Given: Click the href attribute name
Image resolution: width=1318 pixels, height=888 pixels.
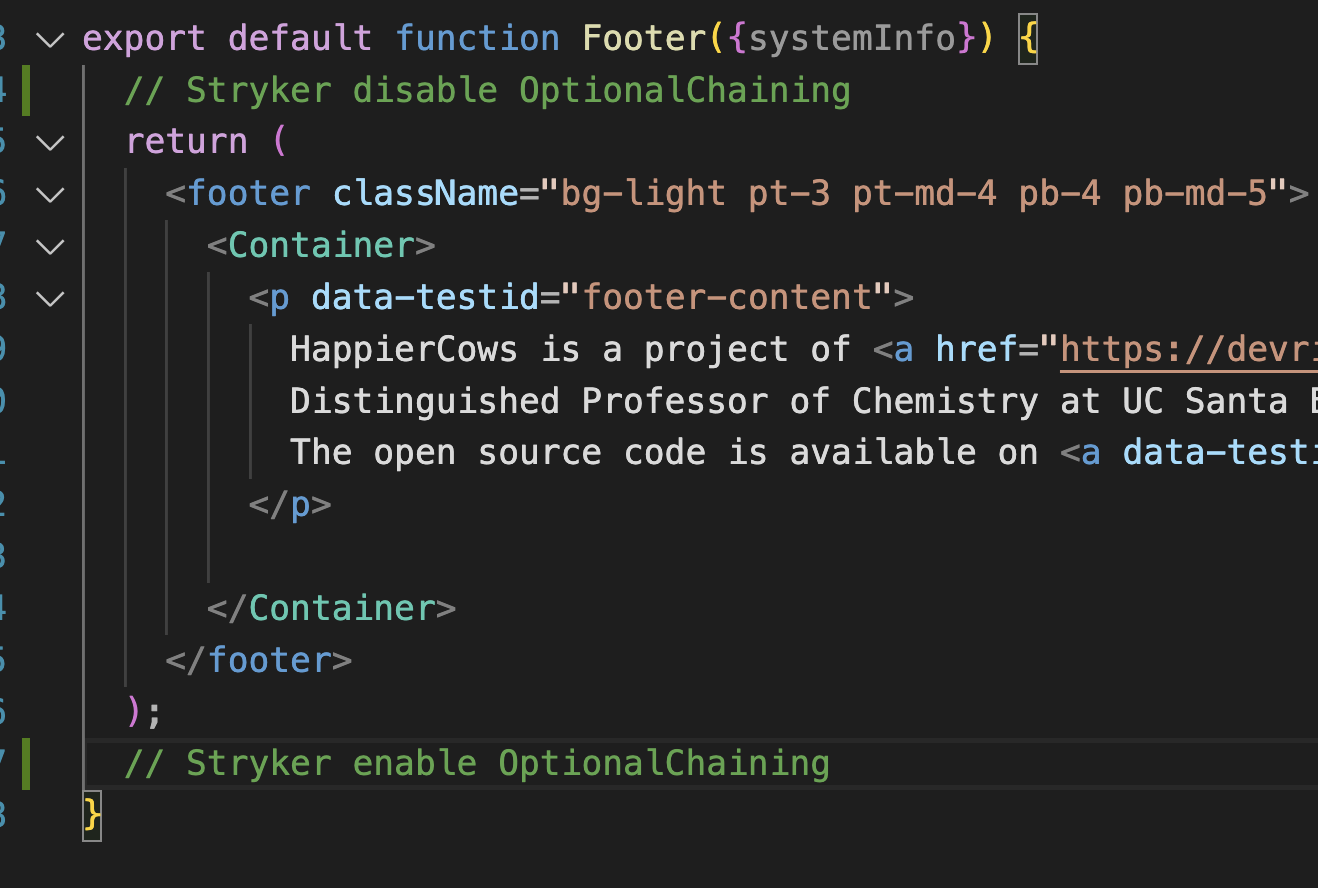Looking at the screenshot, I should (x=976, y=349).
